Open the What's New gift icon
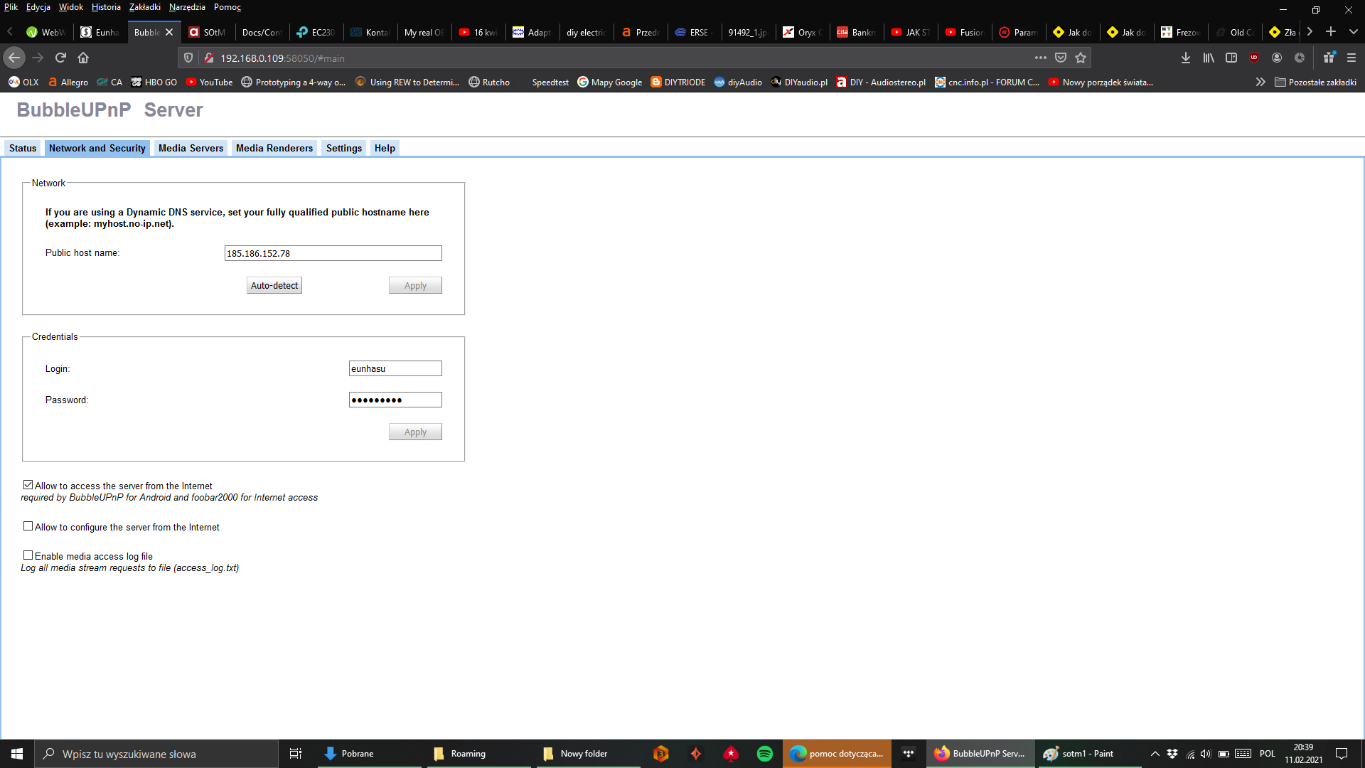Image resolution: width=1365 pixels, height=768 pixels. pyautogui.click(x=1329, y=57)
